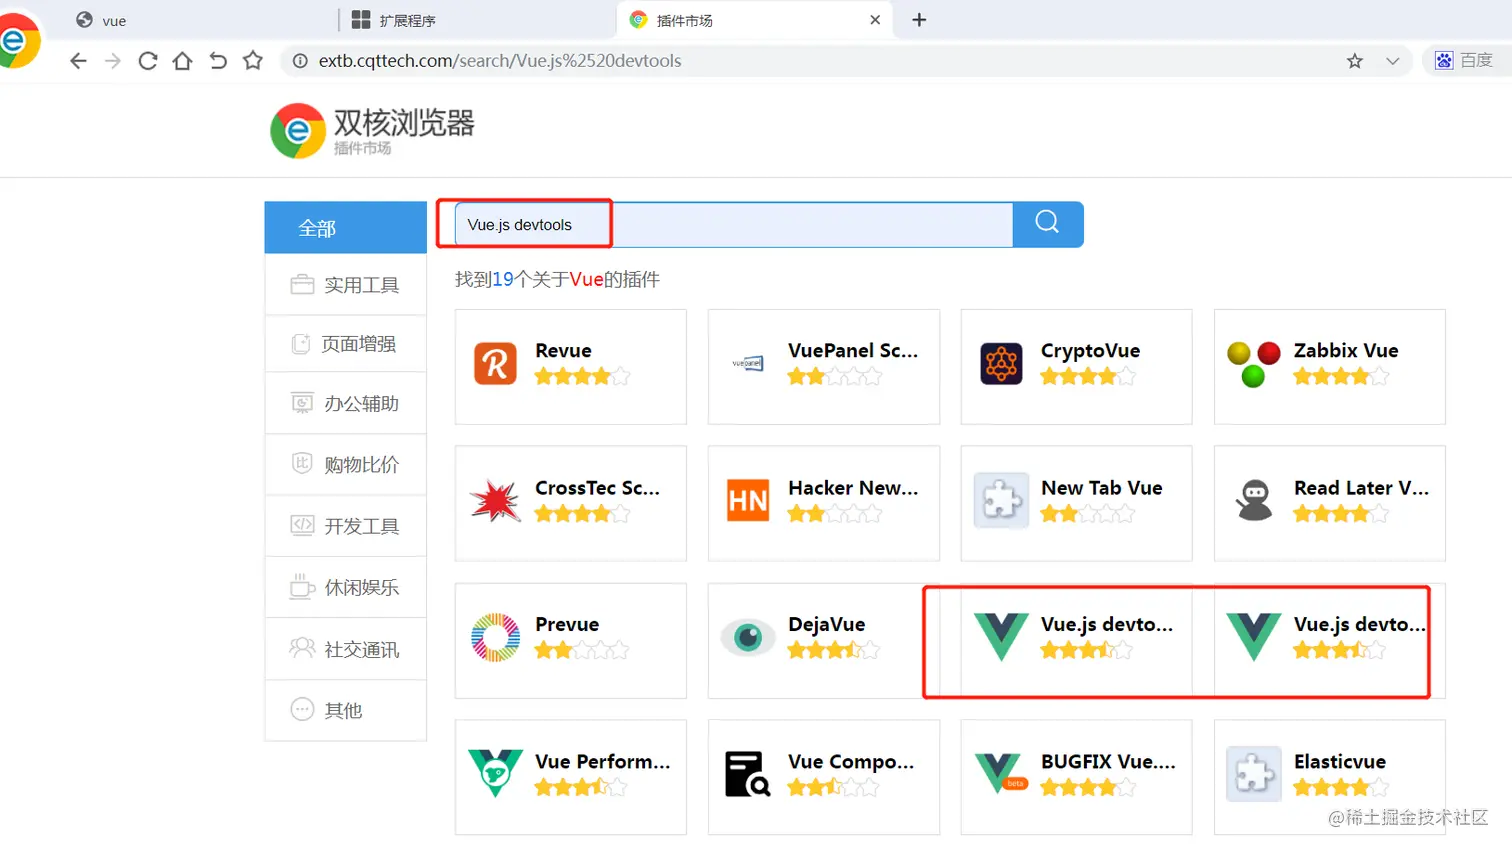Open the 页面增强 category

click(x=345, y=344)
